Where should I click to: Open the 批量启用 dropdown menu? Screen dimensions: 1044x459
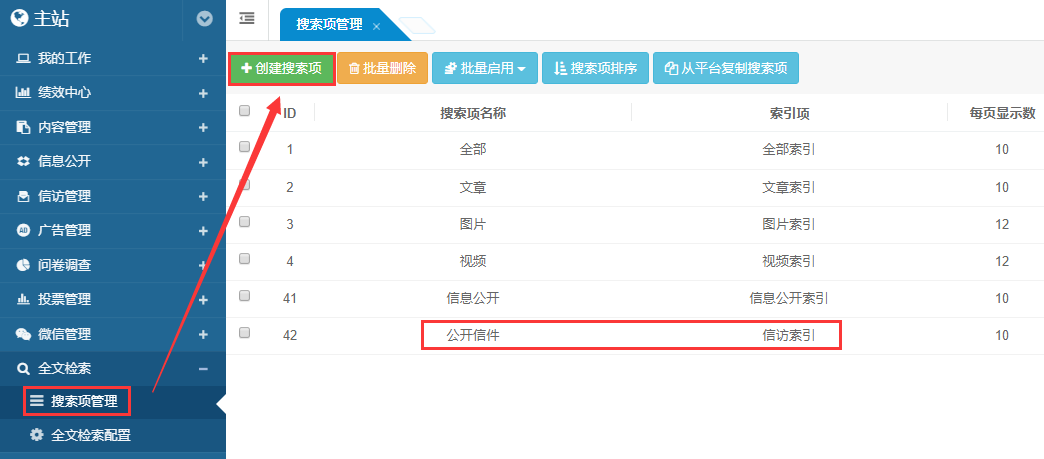(x=485, y=68)
